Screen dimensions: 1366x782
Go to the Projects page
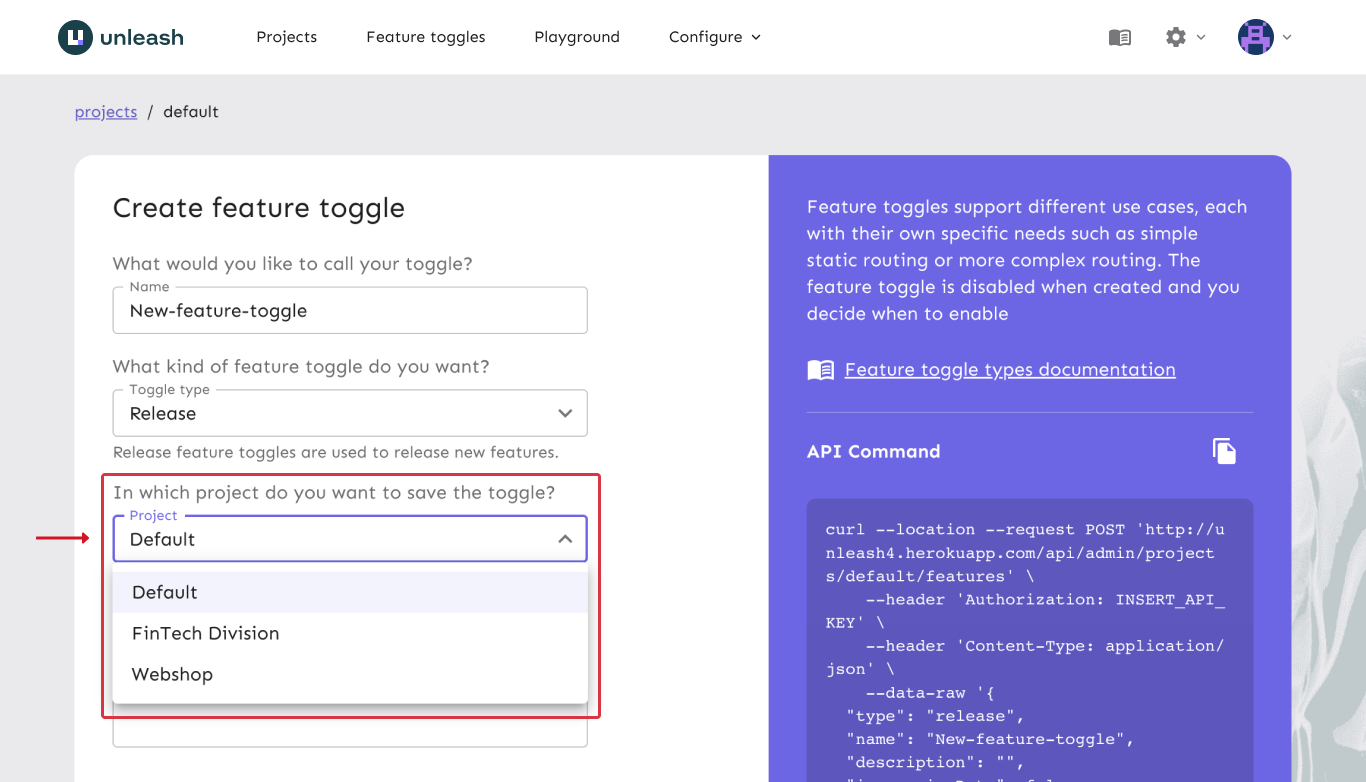pyautogui.click(x=286, y=37)
